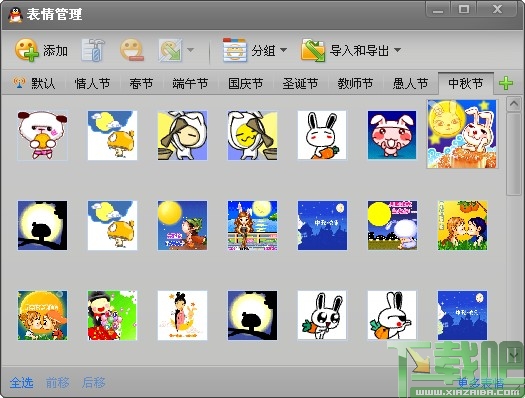Select the girl in red dress emoticon
Viewport: 525px width, 398px height.
pos(112,315)
